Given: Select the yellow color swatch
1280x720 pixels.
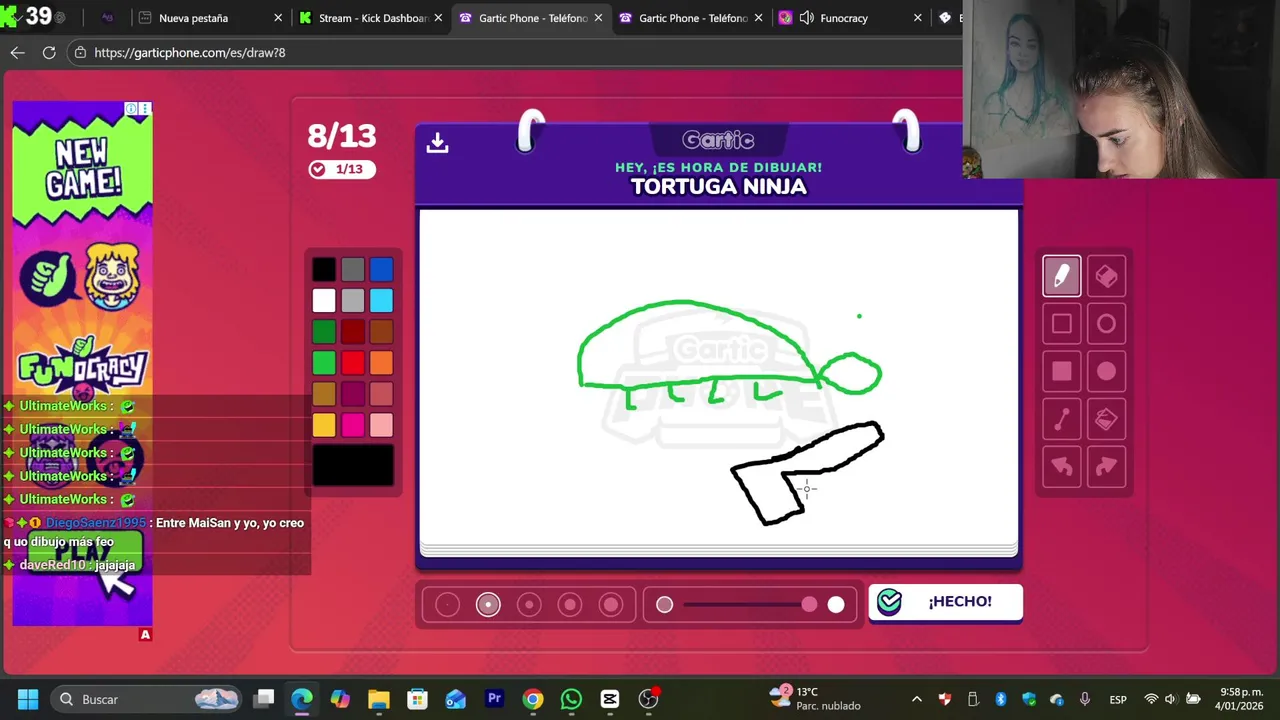Looking at the screenshot, I should 324,425.
